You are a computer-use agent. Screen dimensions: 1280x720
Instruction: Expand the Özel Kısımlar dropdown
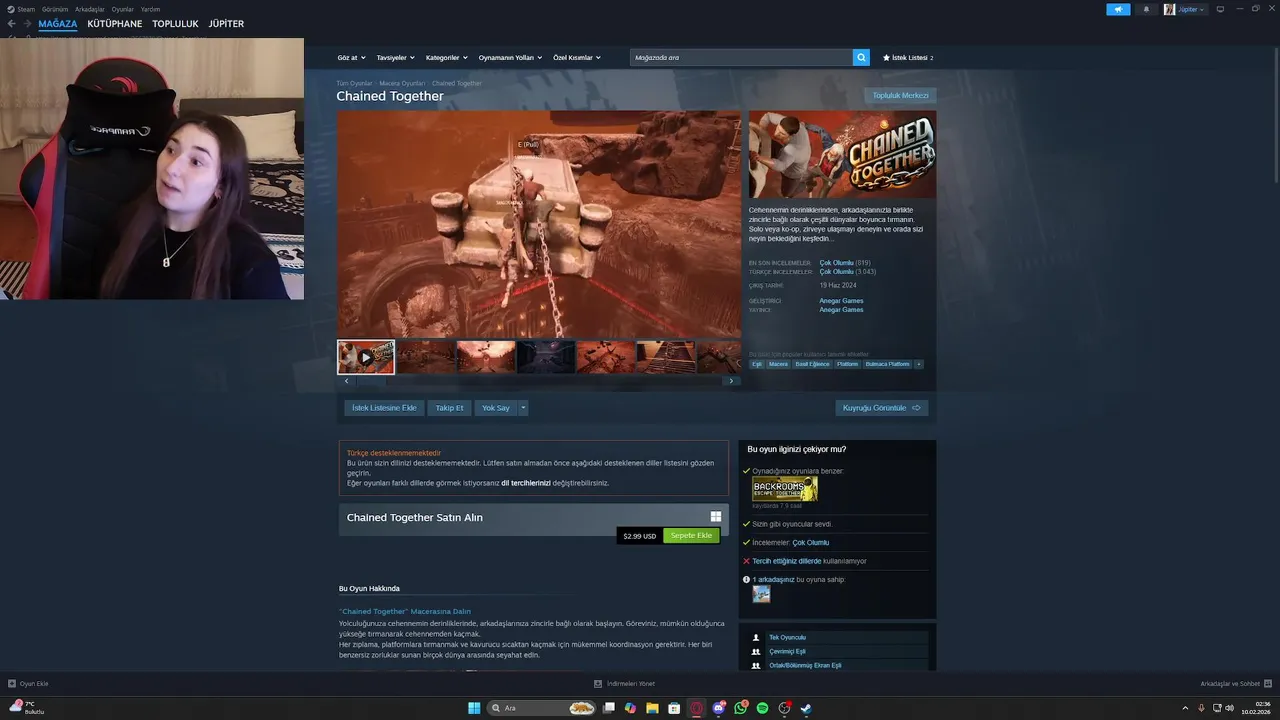pyautogui.click(x=577, y=58)
